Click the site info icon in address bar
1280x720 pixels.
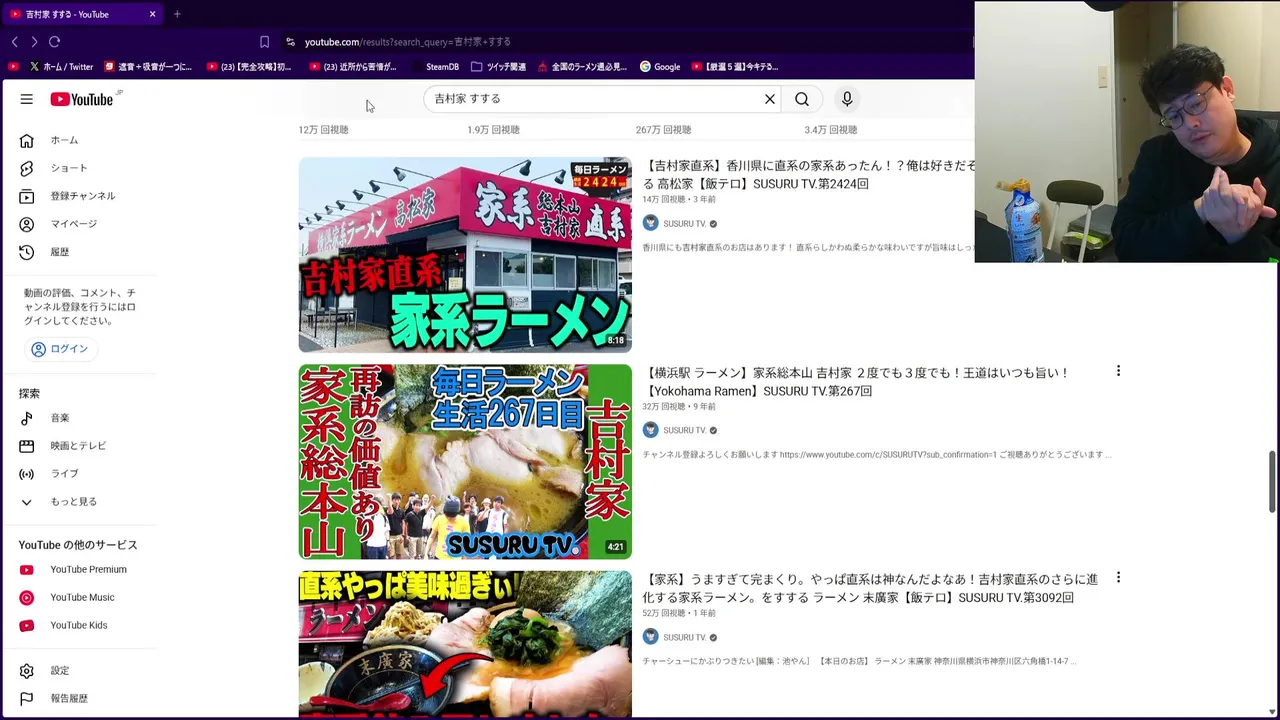pyautogui.click(x=290, y=42)
